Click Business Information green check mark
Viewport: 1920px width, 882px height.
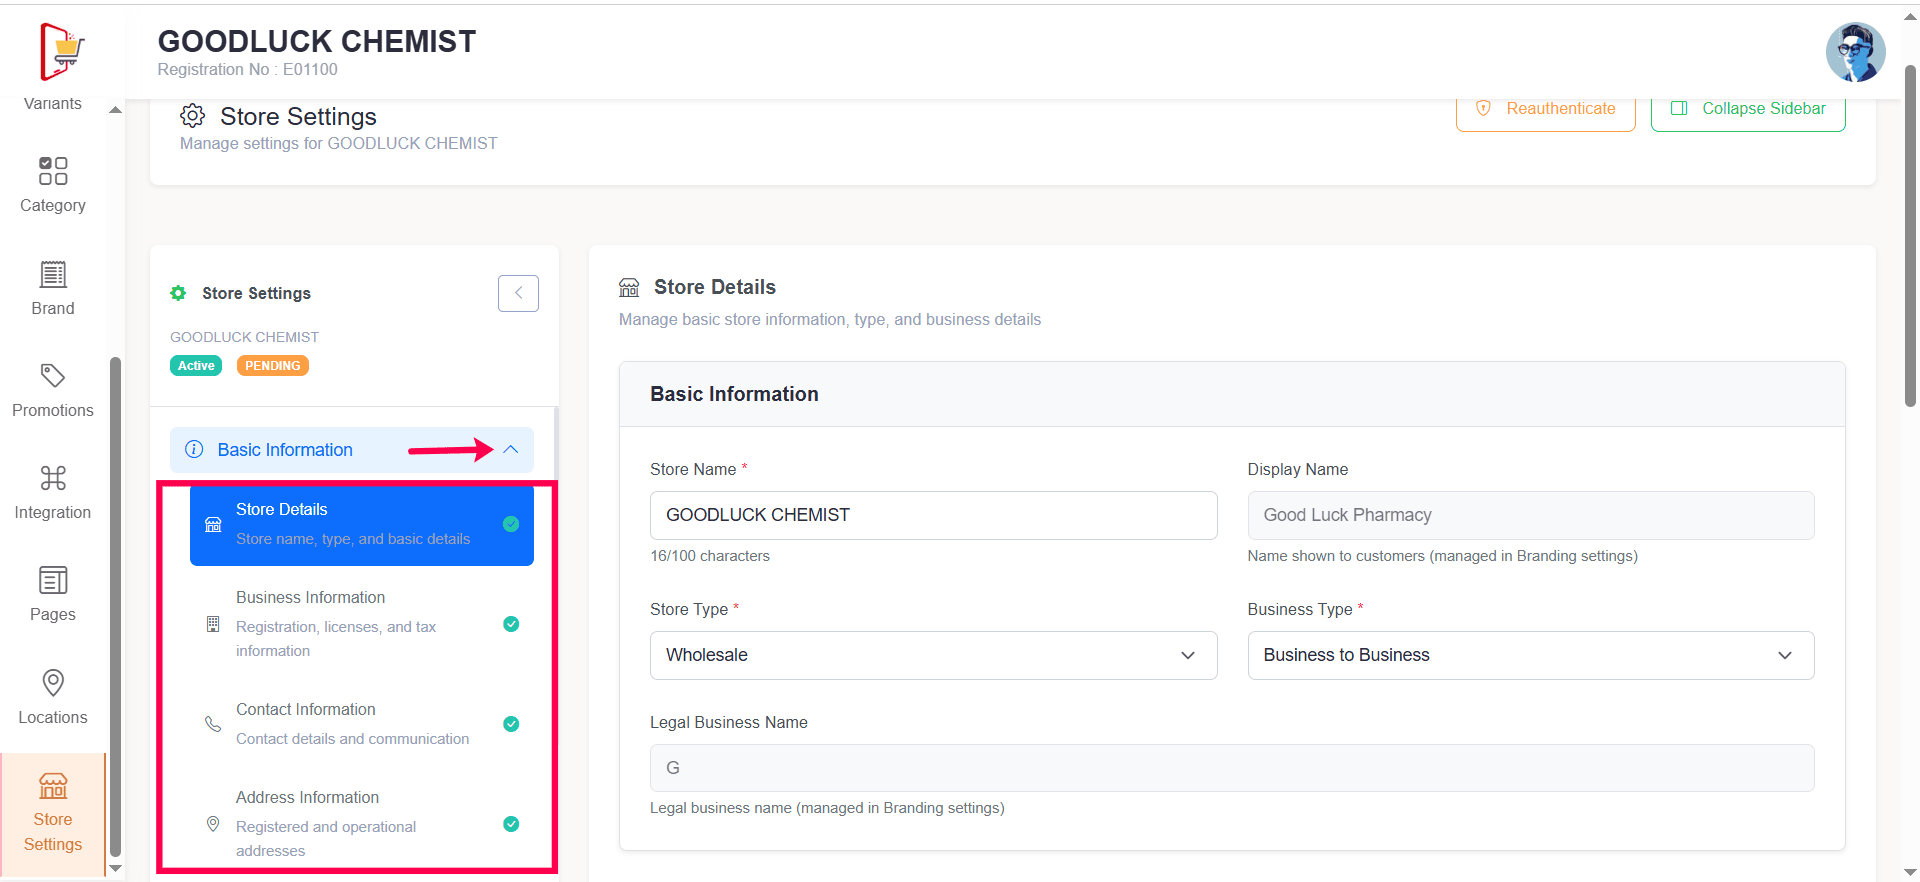[x=511, y=624]
